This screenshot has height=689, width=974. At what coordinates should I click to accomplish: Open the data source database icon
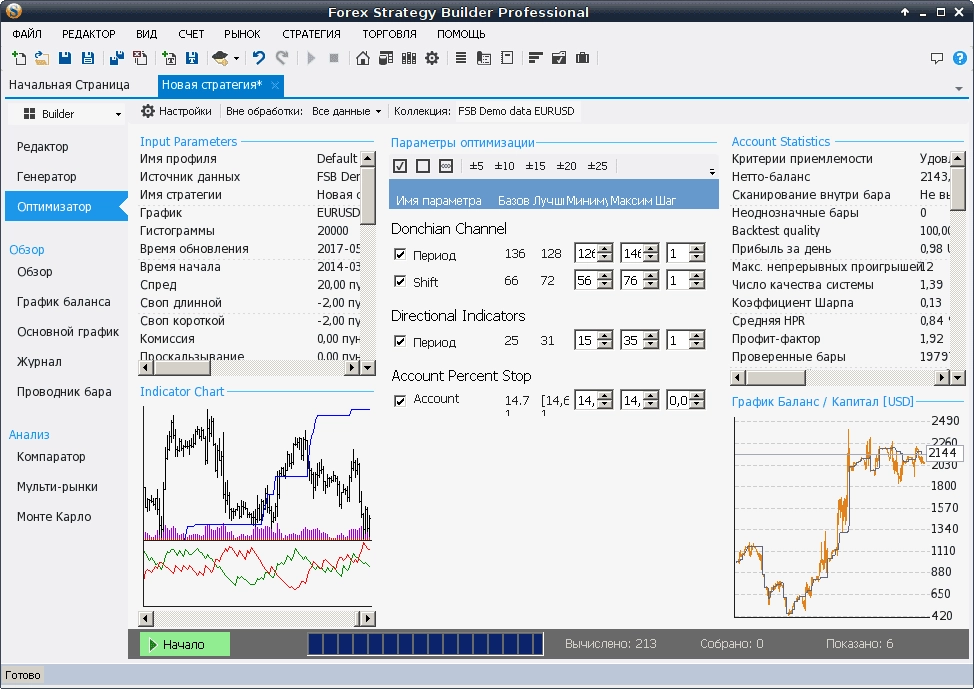point(386,58)
